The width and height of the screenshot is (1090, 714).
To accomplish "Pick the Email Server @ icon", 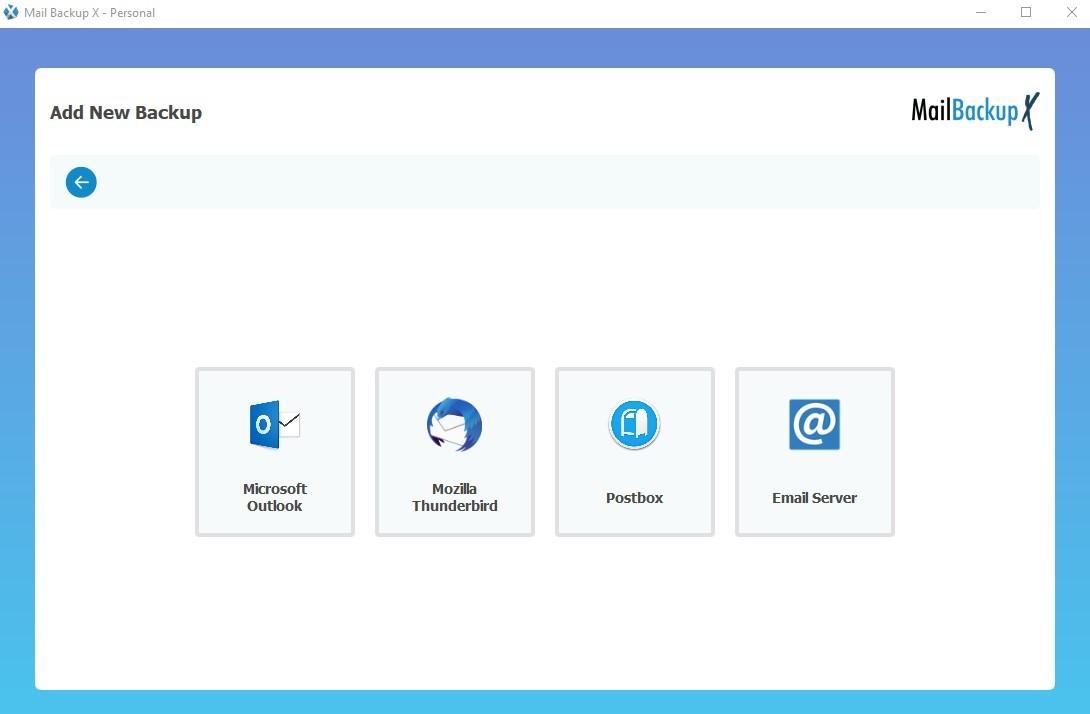I will pyautogui.click(x=814, y=424).
